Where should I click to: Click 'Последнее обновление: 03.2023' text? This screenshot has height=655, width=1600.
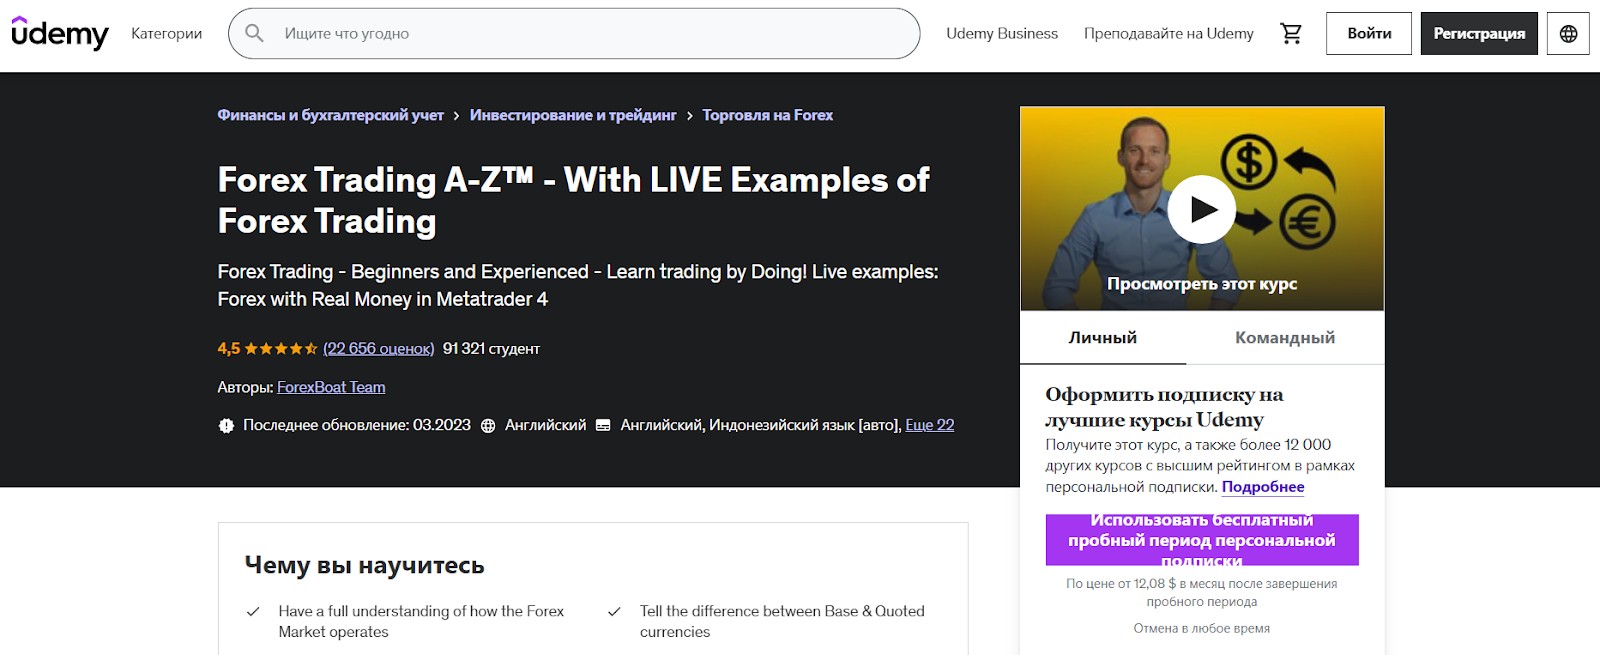point(357,425)
